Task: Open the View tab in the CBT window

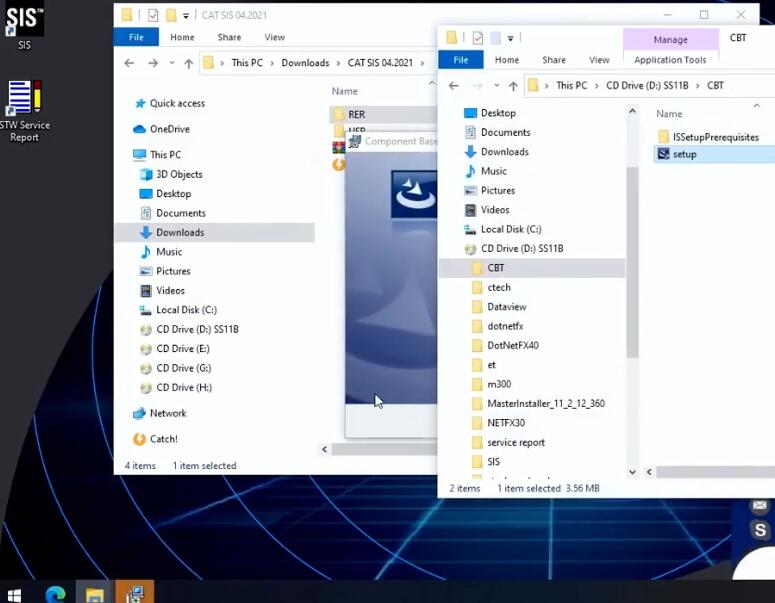Action: click(599, 60)
